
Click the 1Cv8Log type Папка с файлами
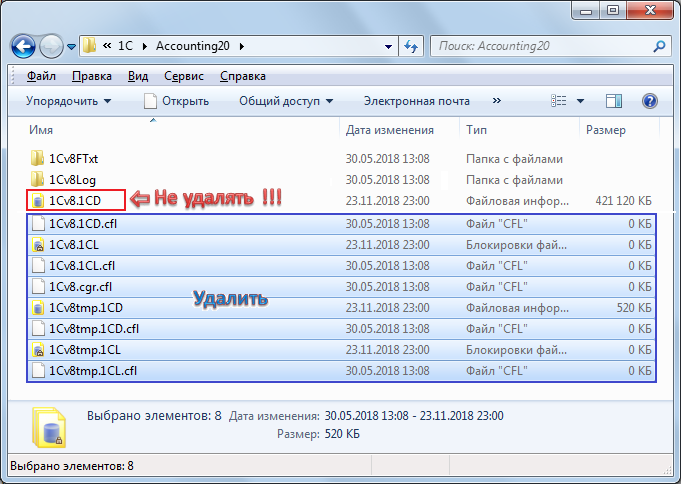click(x=514, y=180)
